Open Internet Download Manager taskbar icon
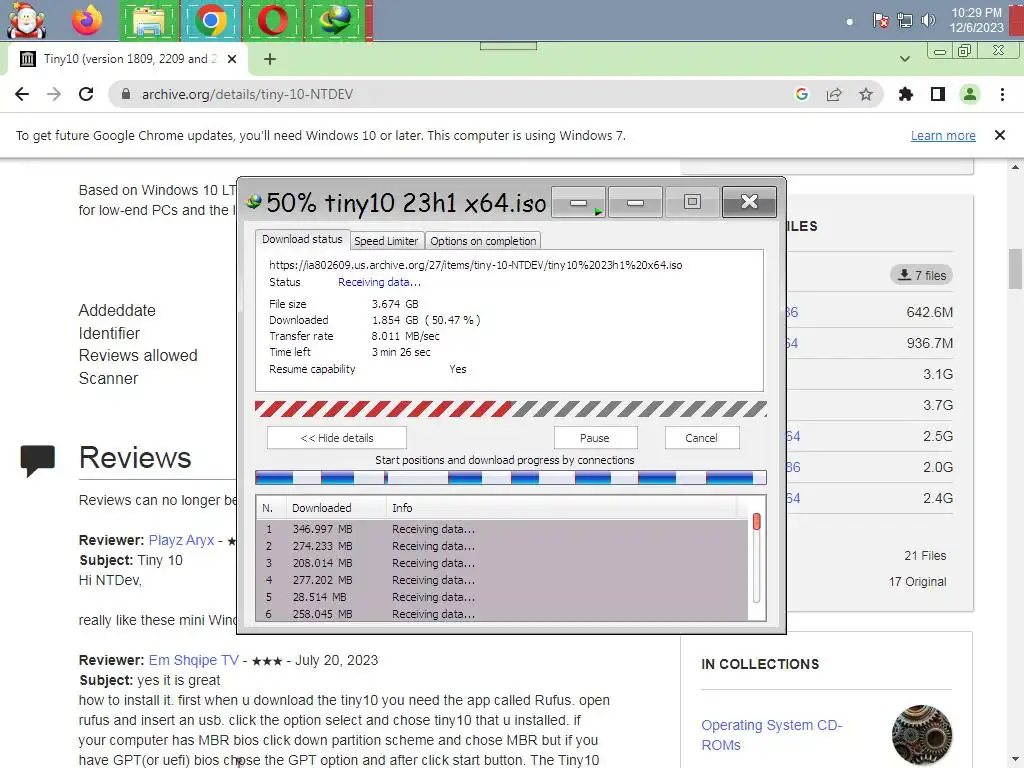1024x768 pixels. (x=334, y=21)
